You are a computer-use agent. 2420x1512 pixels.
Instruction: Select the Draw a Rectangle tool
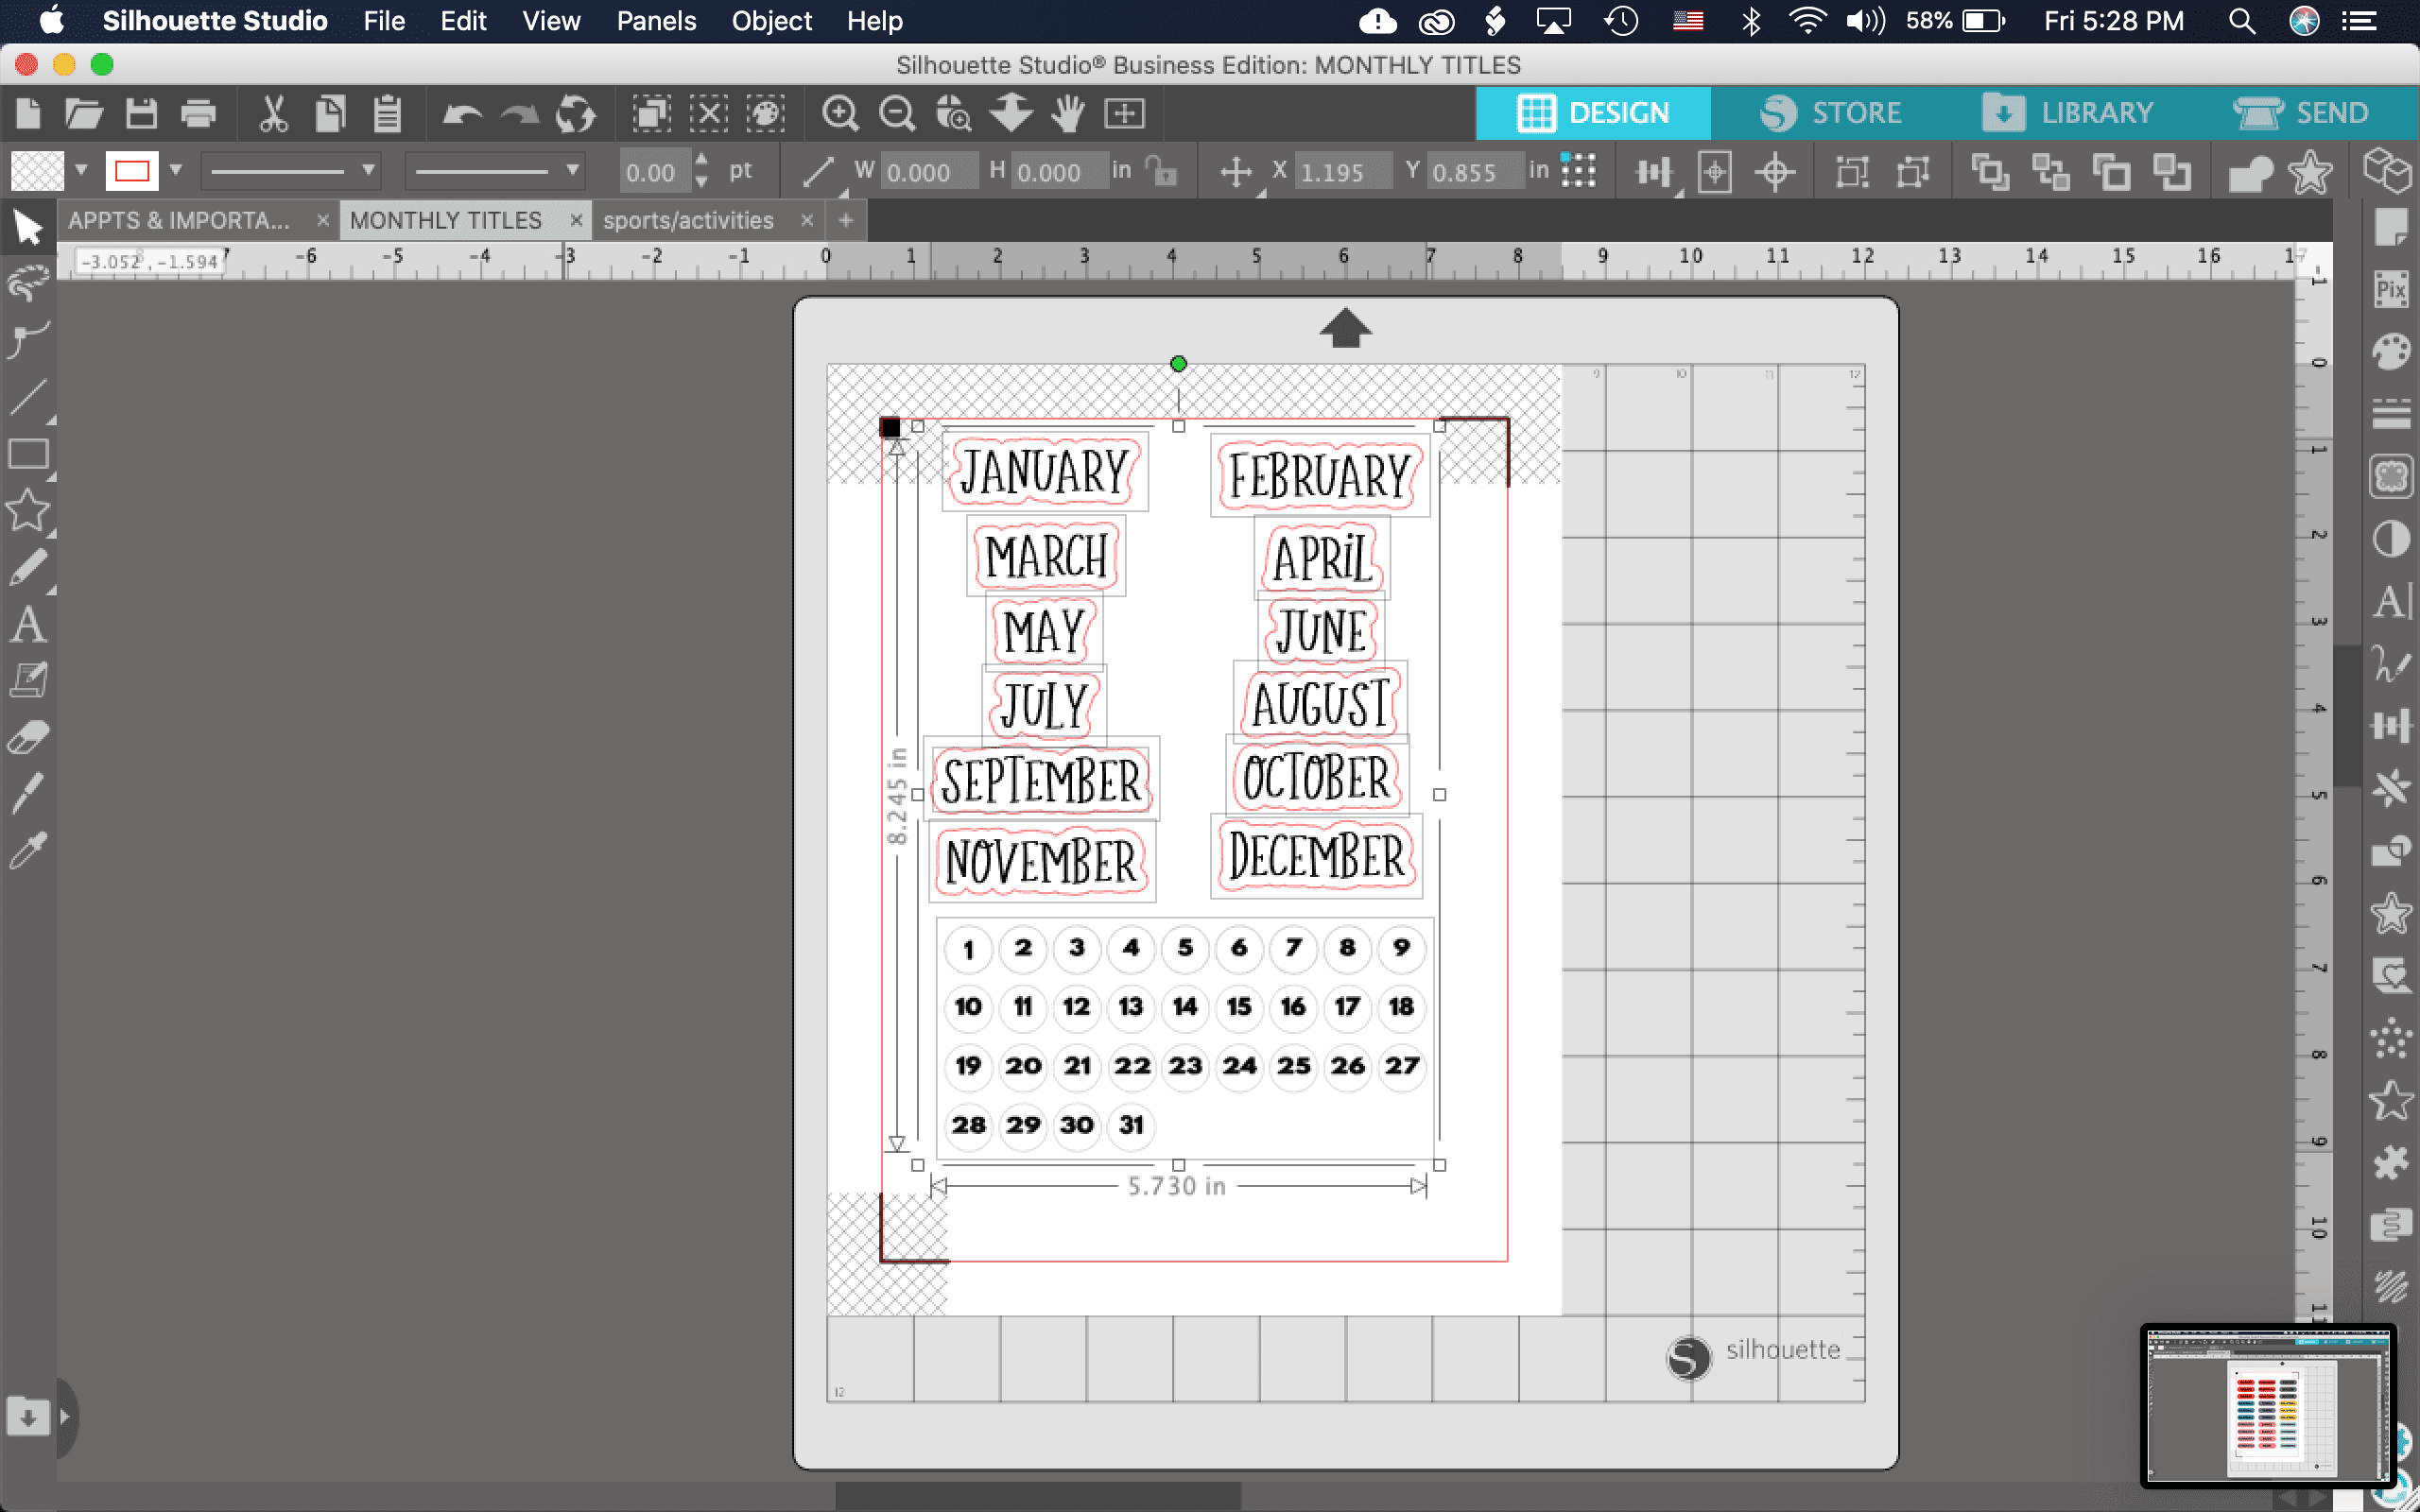28,455
